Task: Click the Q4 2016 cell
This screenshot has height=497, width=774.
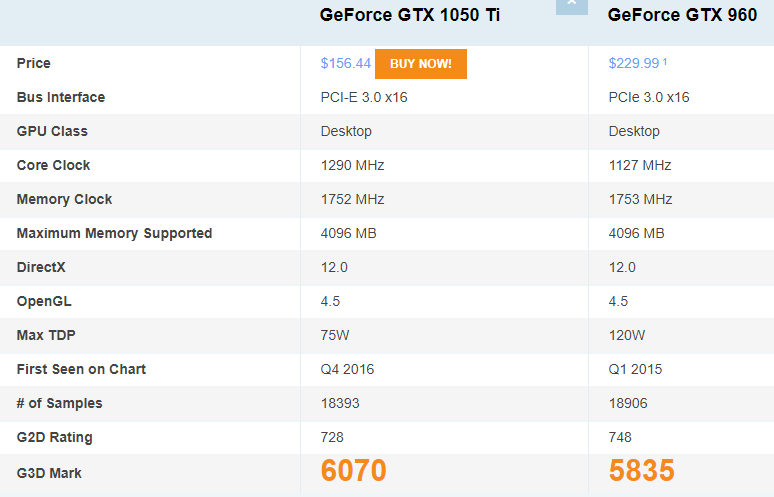Action: 347,369
